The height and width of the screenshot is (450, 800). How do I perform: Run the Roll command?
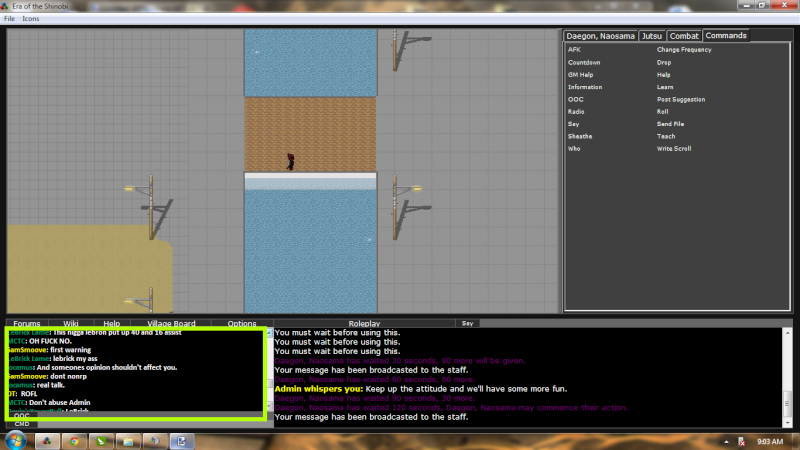662,112
